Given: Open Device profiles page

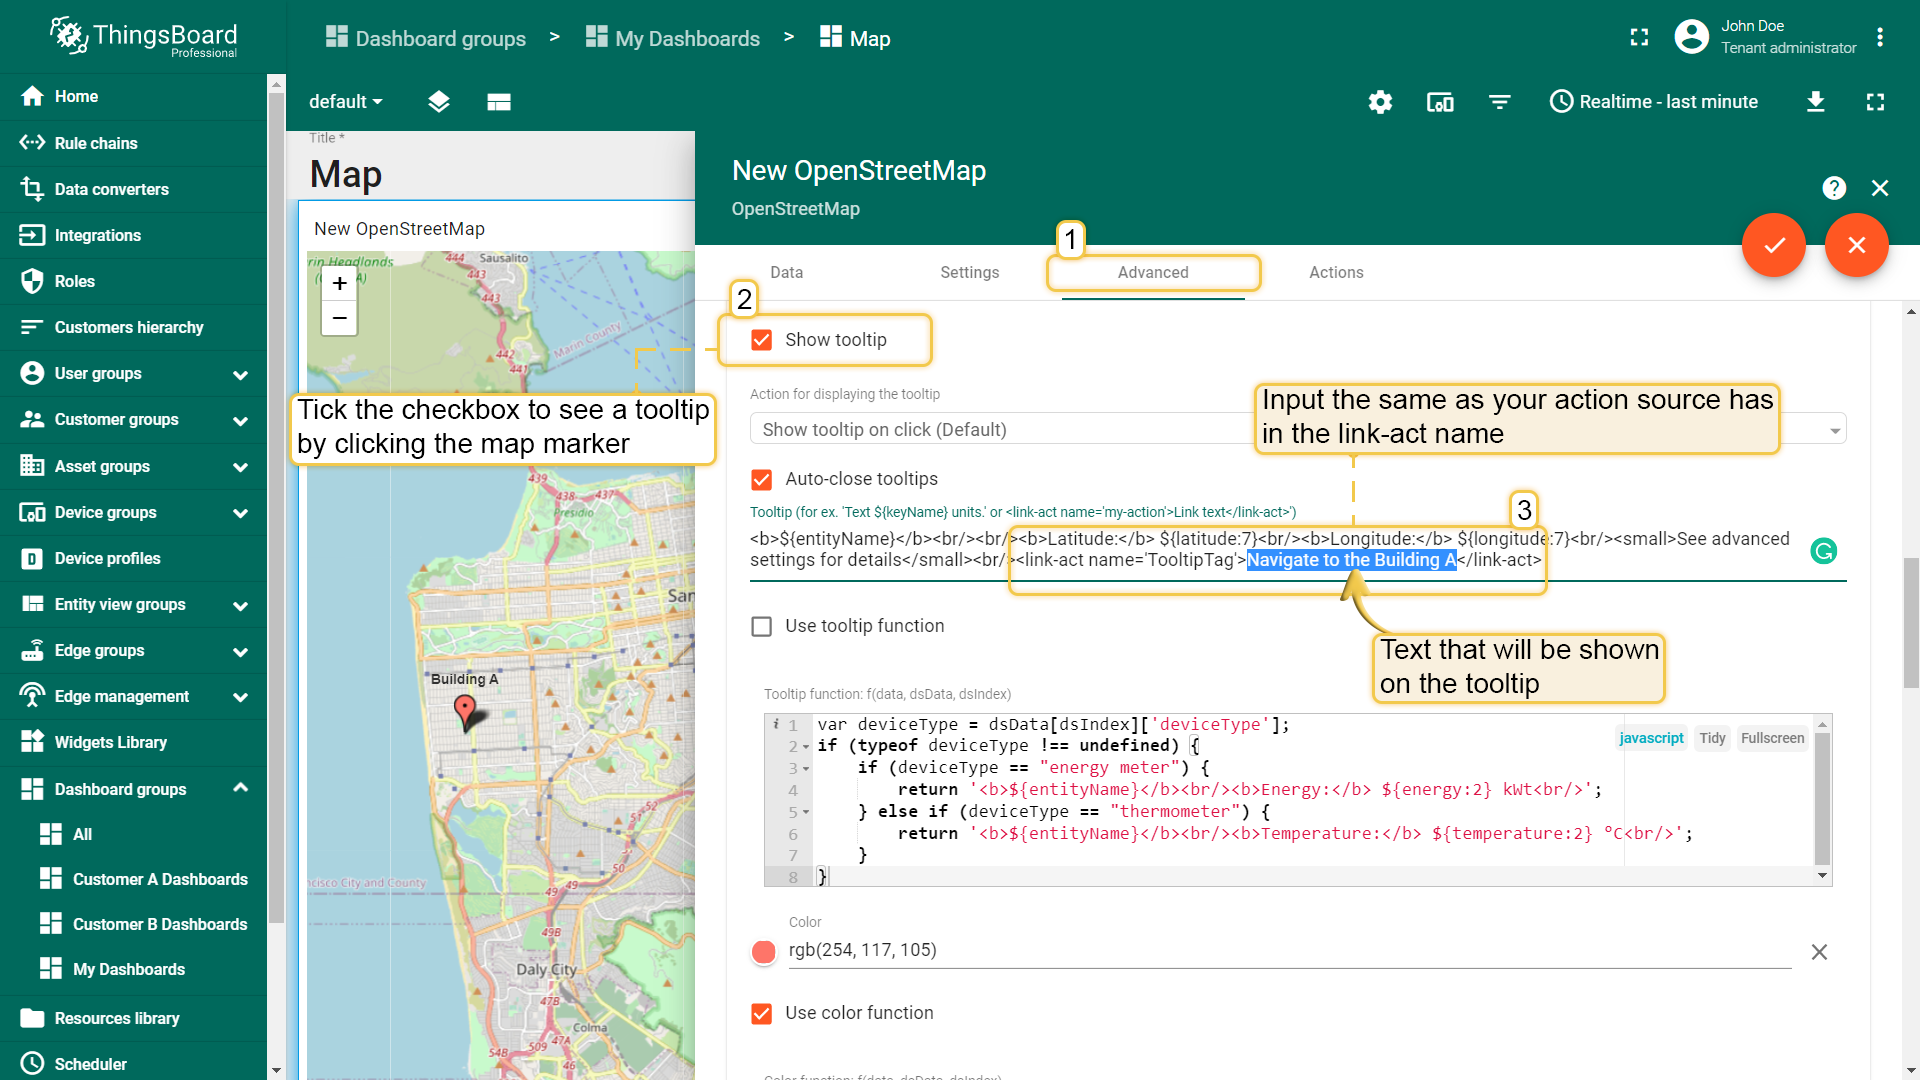Looking at the screenshot, I should (134, 558).
